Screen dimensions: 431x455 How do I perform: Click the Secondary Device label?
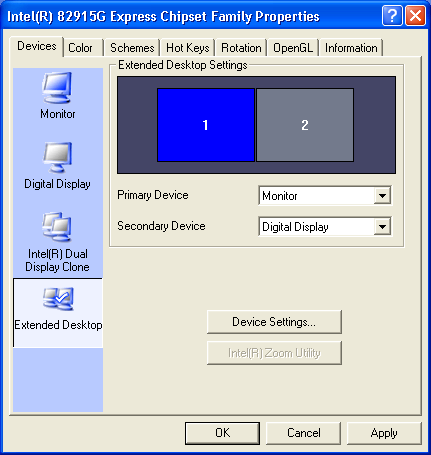[161, 226]
